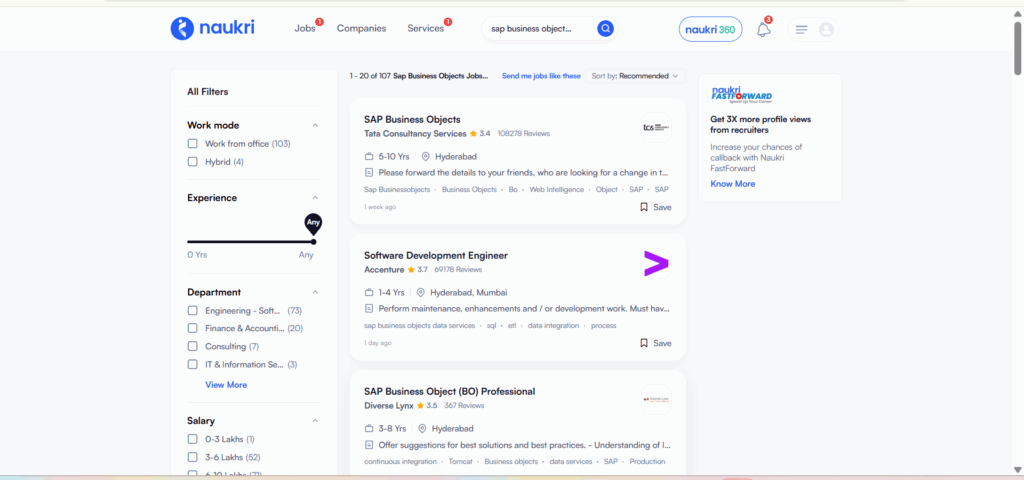Click the Naukri FastForward logo
This screenshot has height=480, width=1024.
741,95
